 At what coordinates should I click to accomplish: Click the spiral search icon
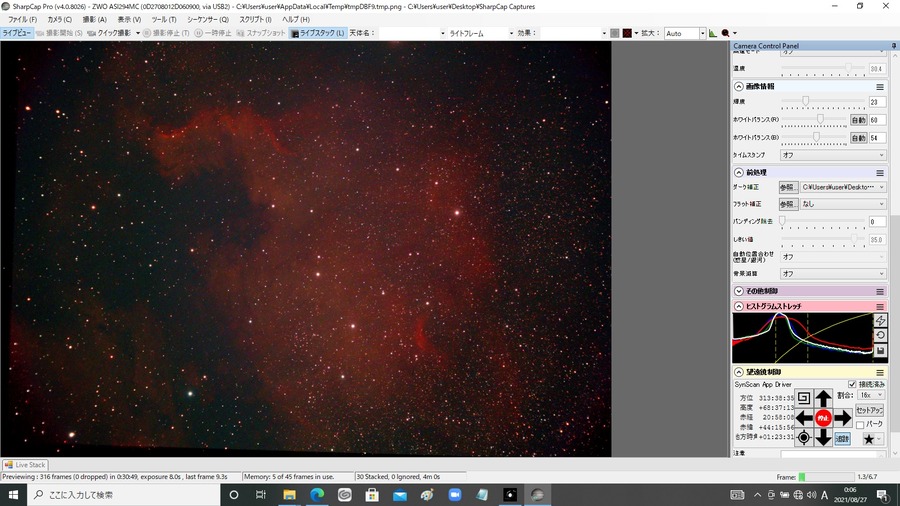[x=804, y=398]
